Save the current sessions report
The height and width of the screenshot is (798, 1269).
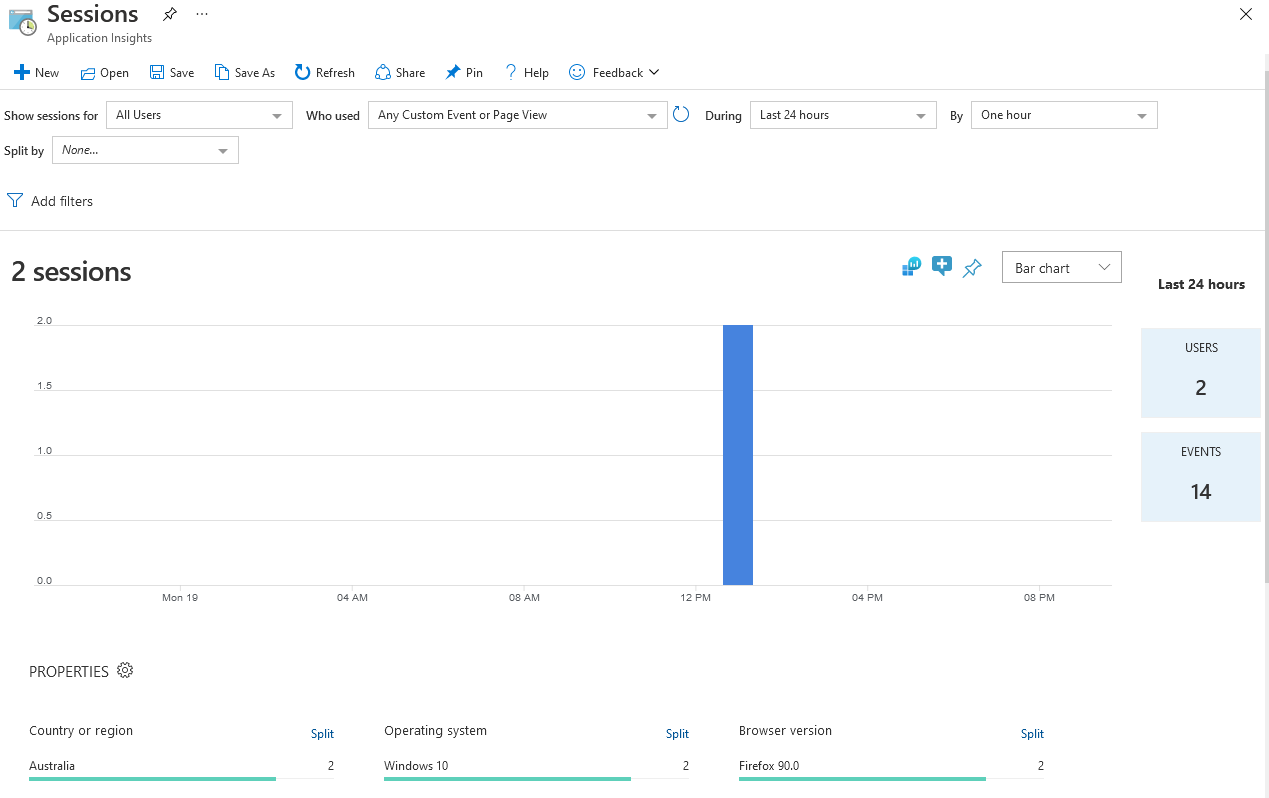coord(171,72)
